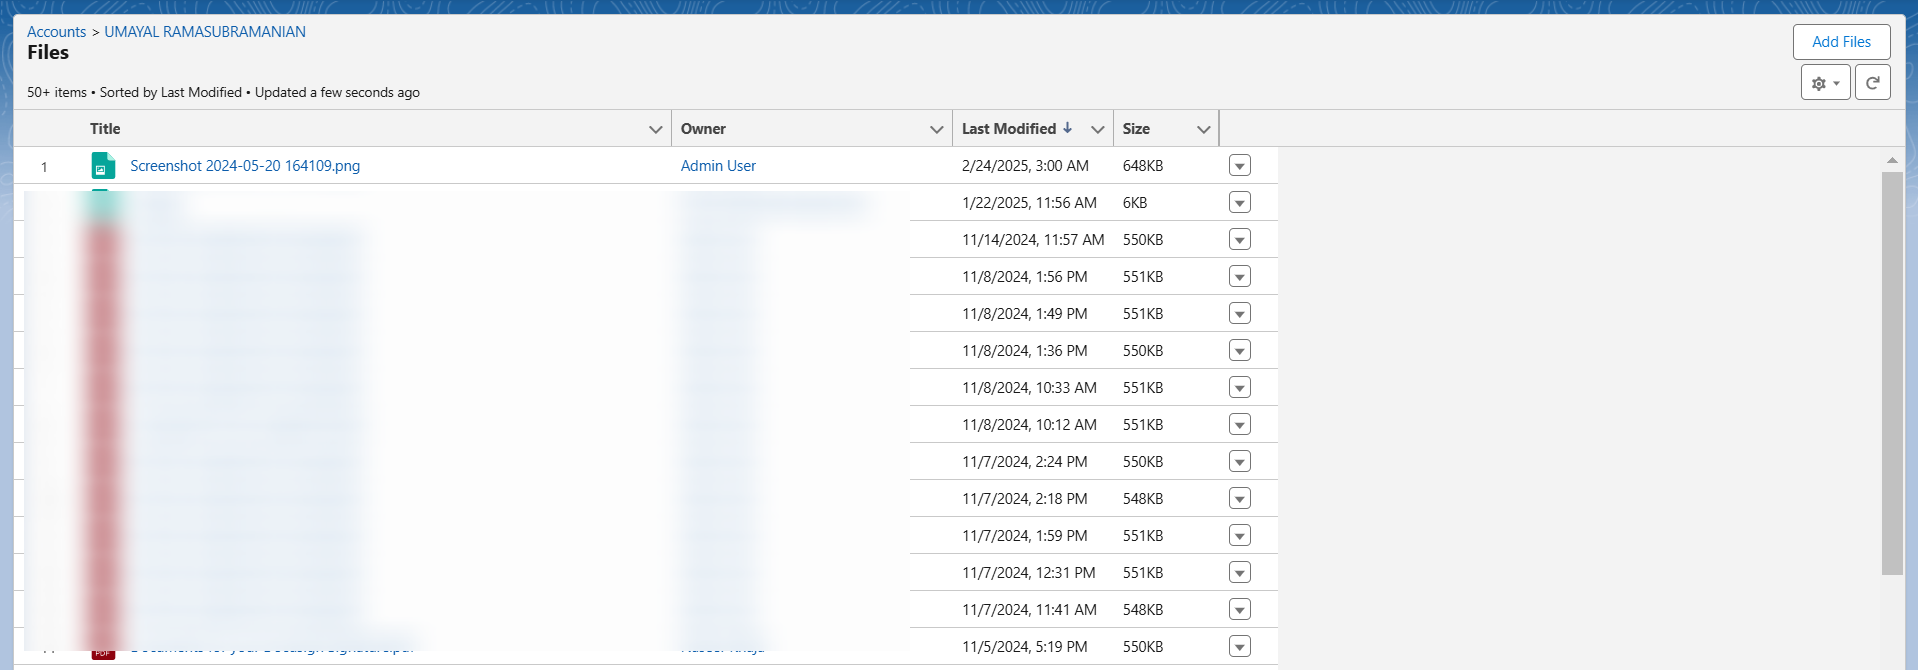Viewport: 1918px width, 670px height.
Task: Select the 11/7/2024, 2:18 PM date cell
Action: point(1025,499)
